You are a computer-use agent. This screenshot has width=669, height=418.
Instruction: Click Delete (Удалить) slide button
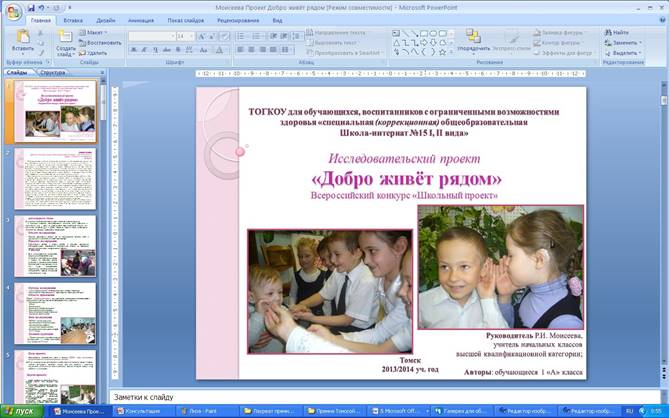(x=93, y=53)
